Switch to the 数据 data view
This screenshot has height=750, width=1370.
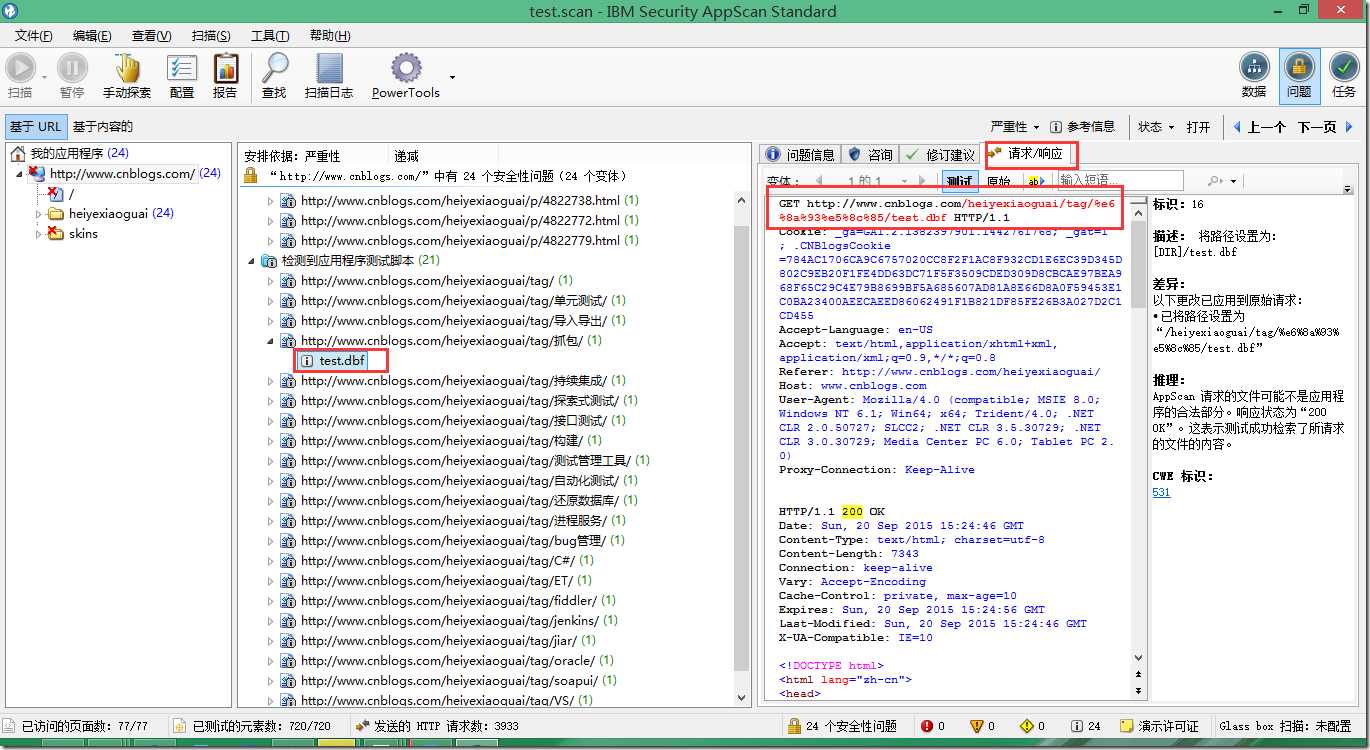(1254, 68)
